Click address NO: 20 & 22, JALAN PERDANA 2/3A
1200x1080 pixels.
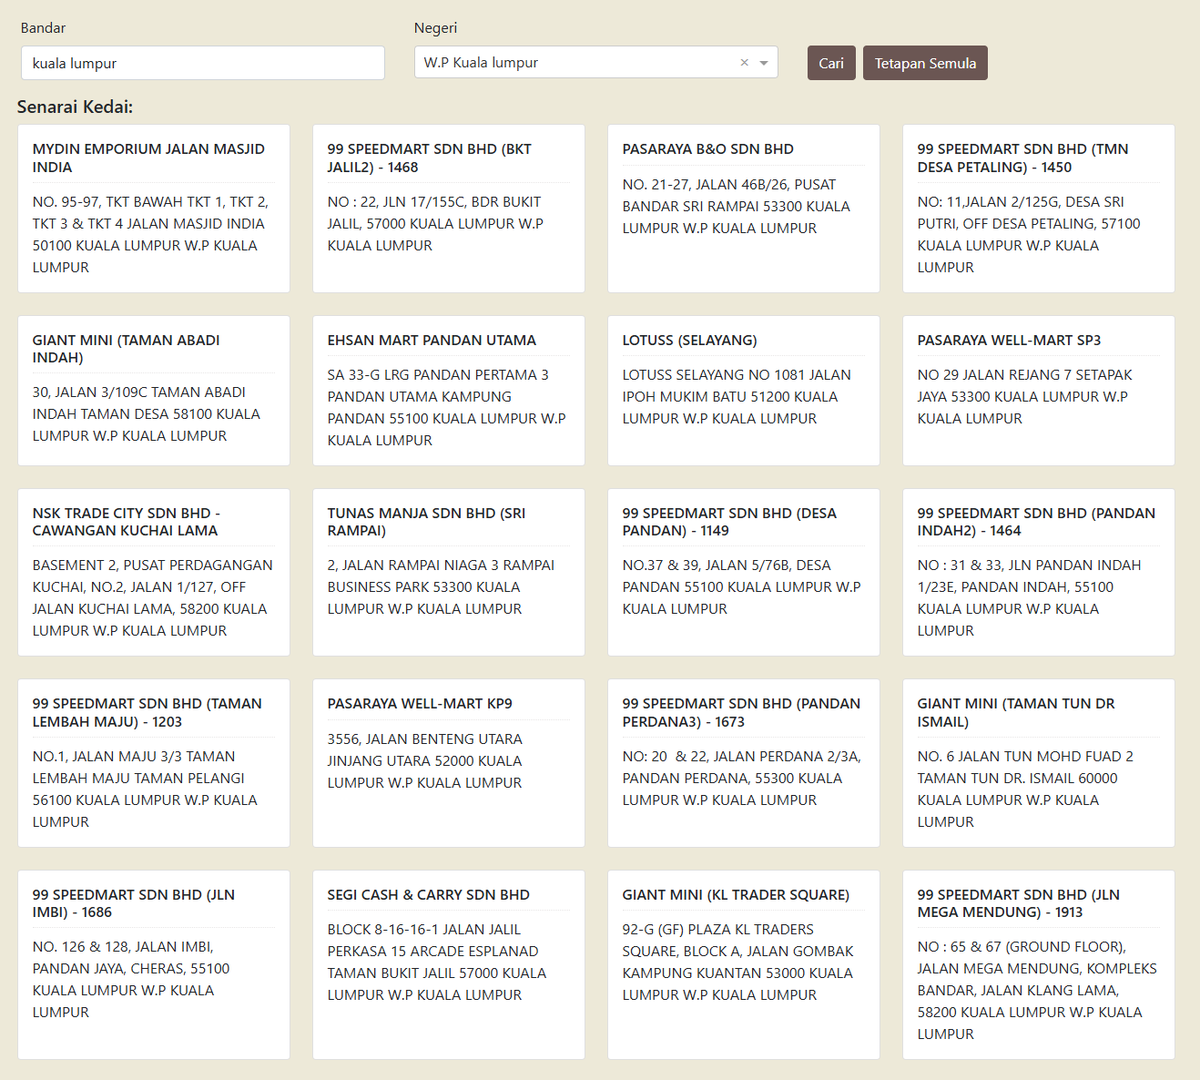(741, 778)
